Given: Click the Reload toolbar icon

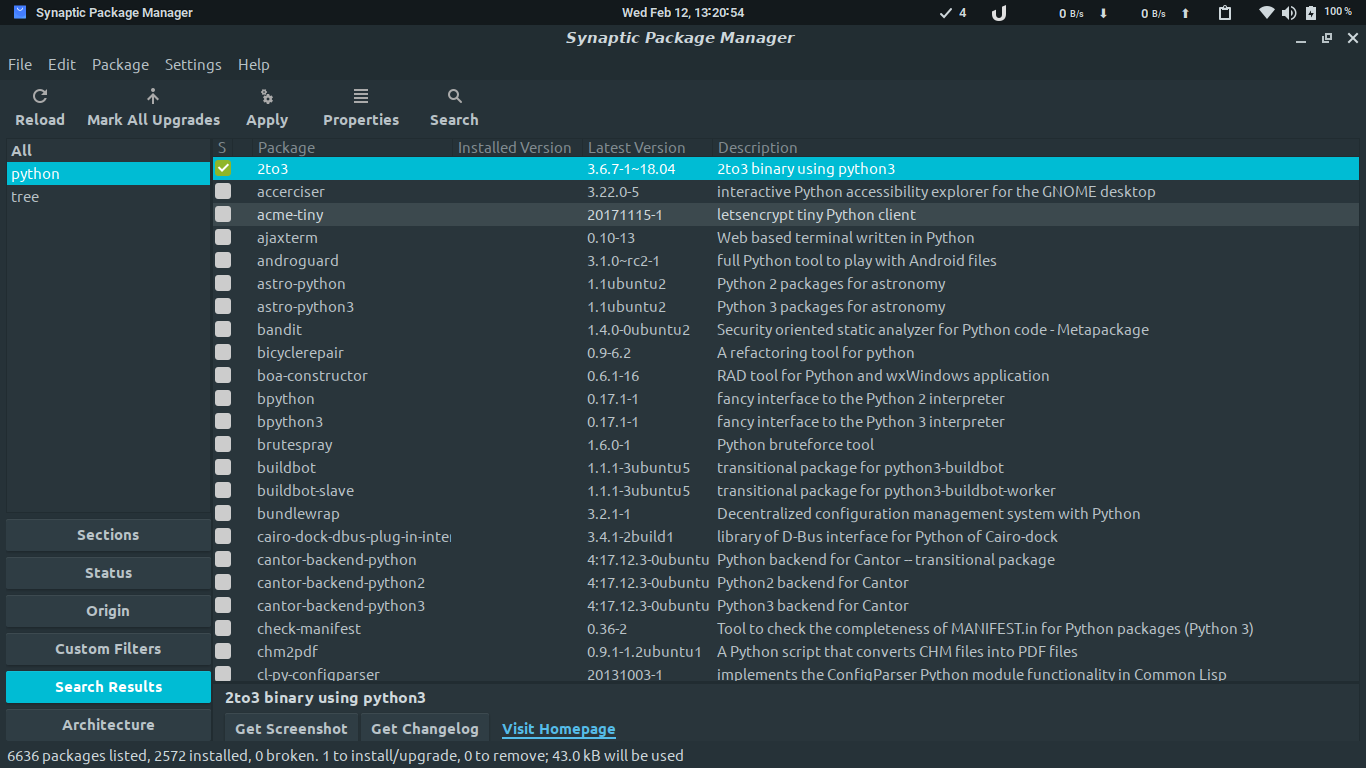Looking at the screenshot, I should [40, 97].
